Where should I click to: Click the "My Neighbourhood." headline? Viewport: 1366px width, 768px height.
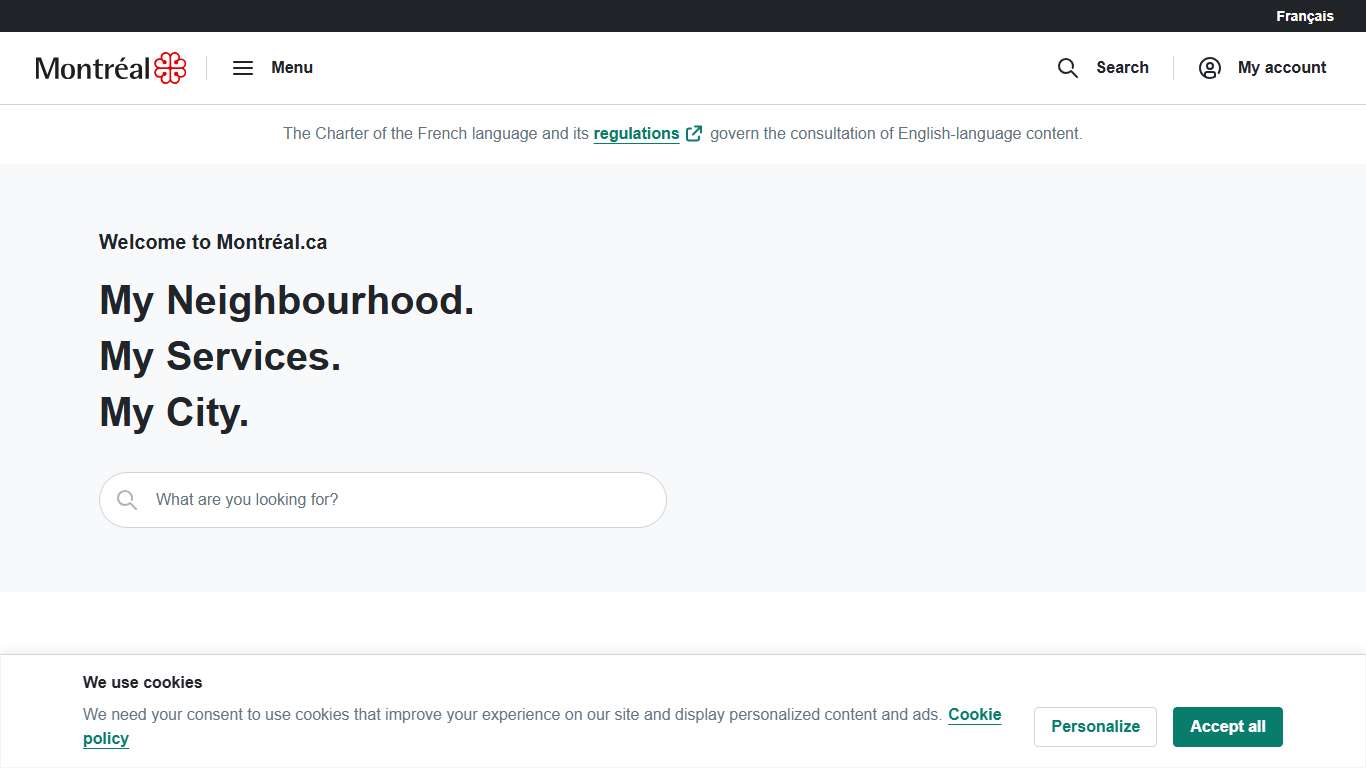click(x=287, y=300)
